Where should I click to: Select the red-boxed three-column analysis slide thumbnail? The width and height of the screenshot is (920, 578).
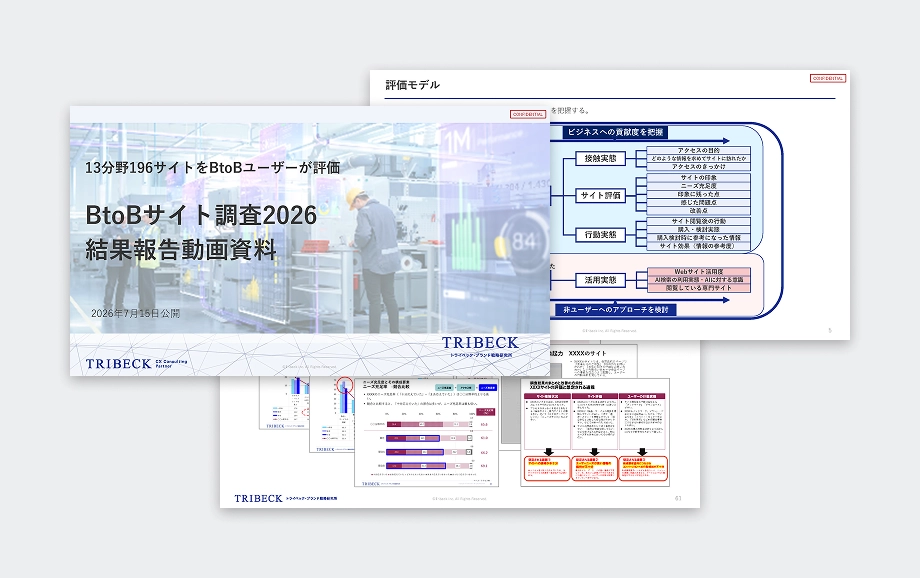pyautogui.click(x=595, y=432)
